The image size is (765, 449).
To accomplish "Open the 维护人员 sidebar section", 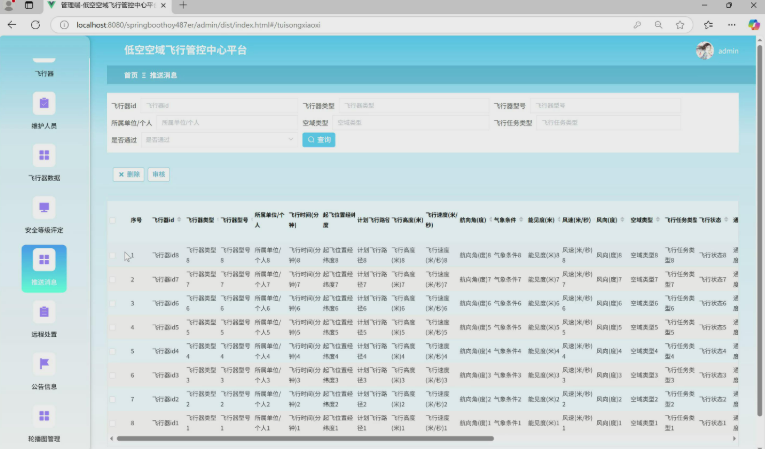I will [x=44, y=110].
